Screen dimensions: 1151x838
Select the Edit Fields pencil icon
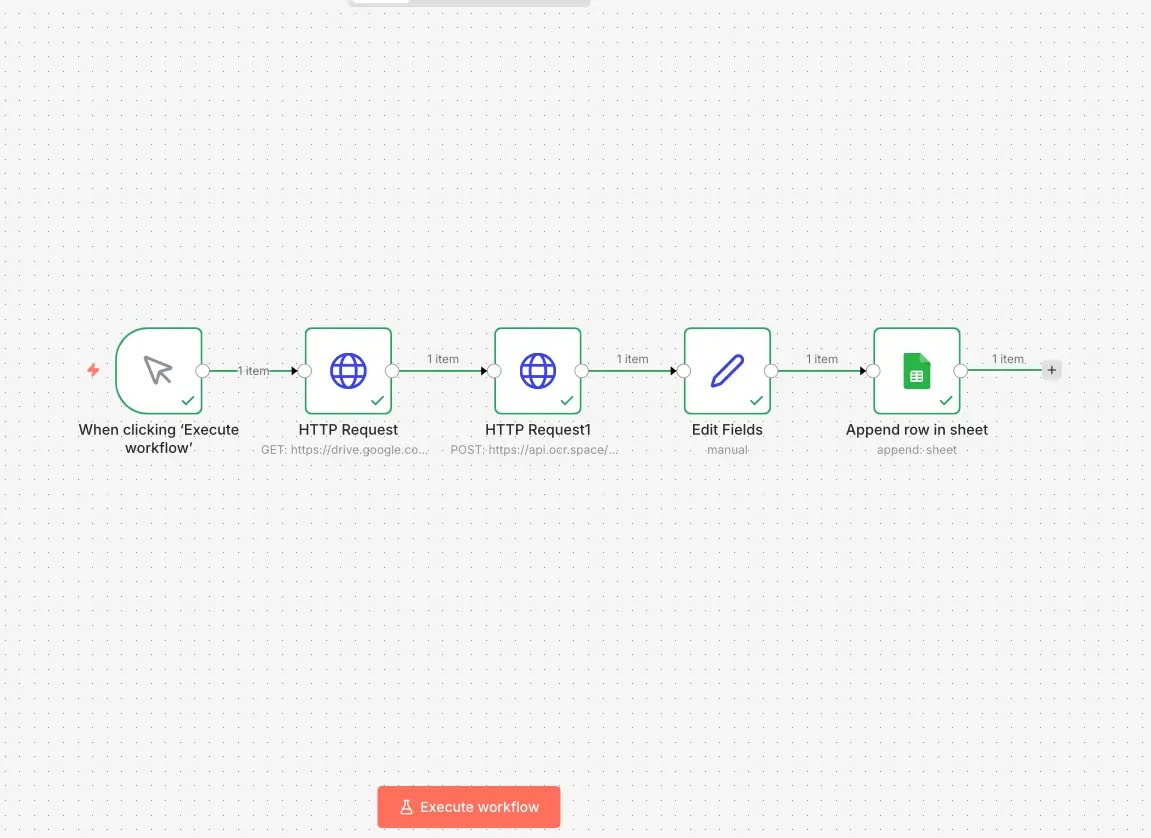pos(727,370)
